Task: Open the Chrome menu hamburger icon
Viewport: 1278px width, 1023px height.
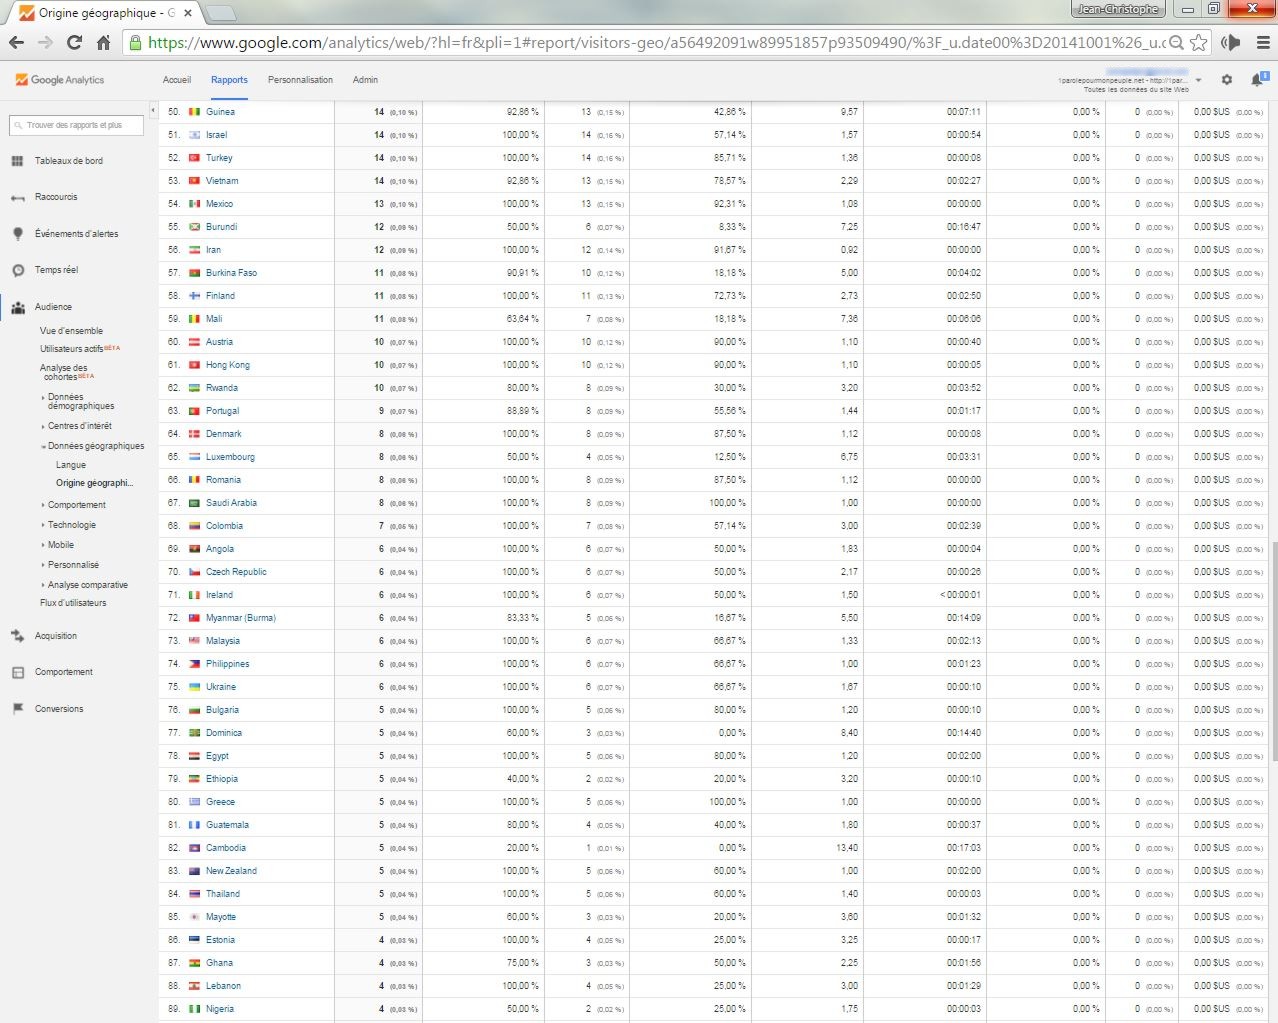Action: 1262,42
